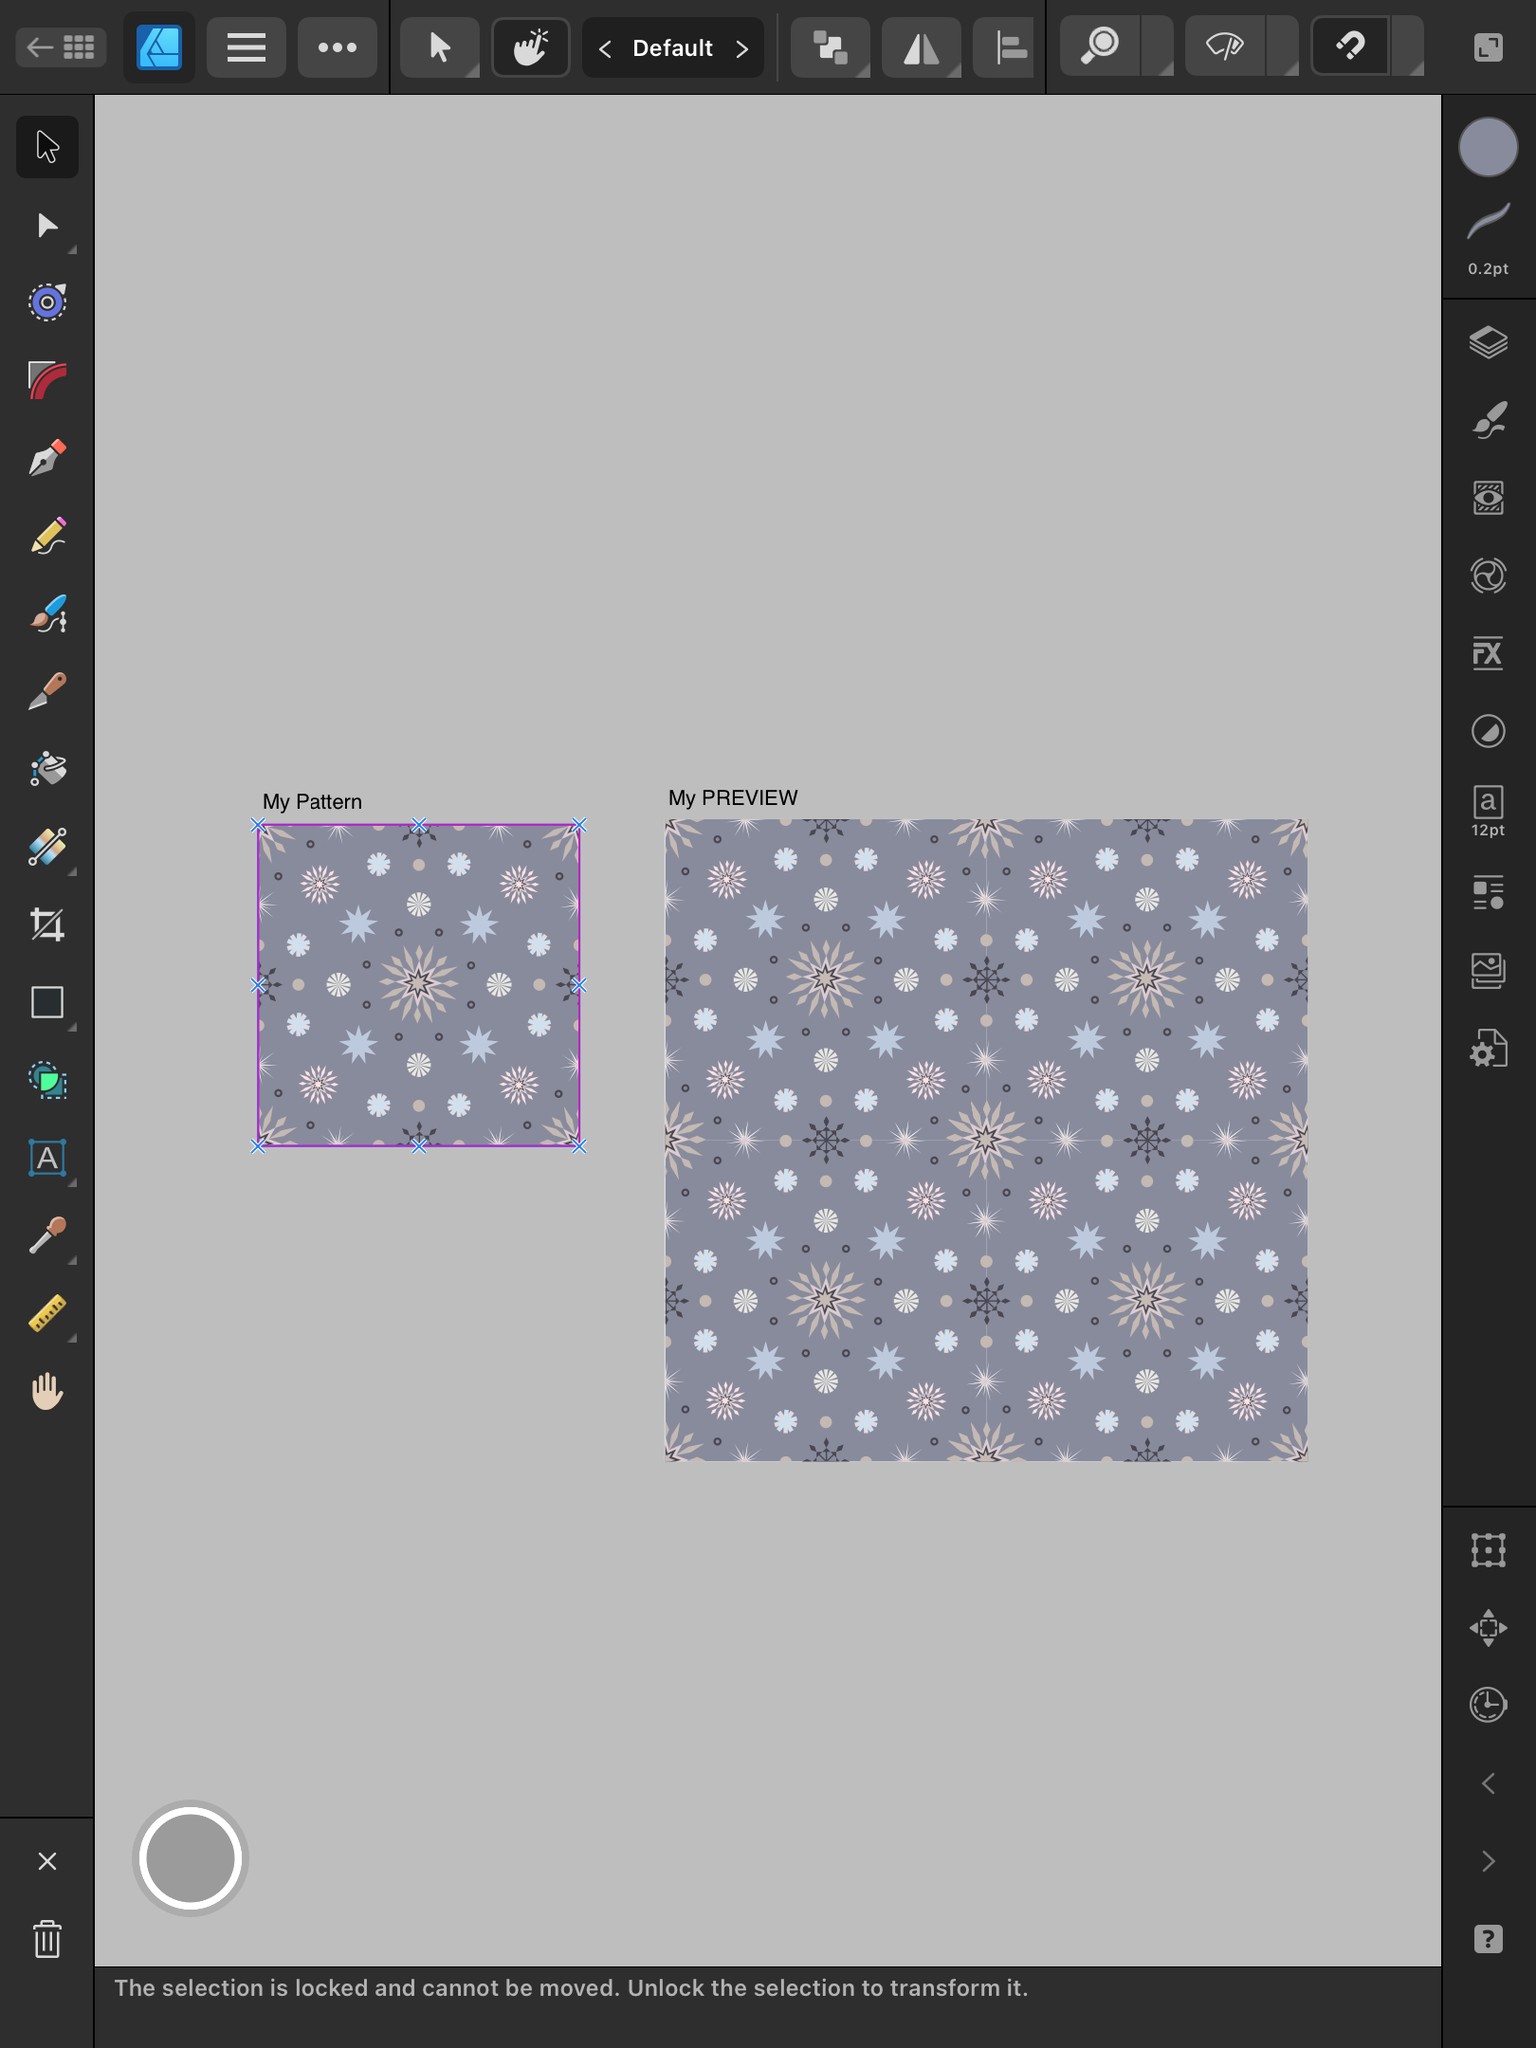Open the zoom magnifier control
The image size is (1536, 2048).
[1100, 47]
